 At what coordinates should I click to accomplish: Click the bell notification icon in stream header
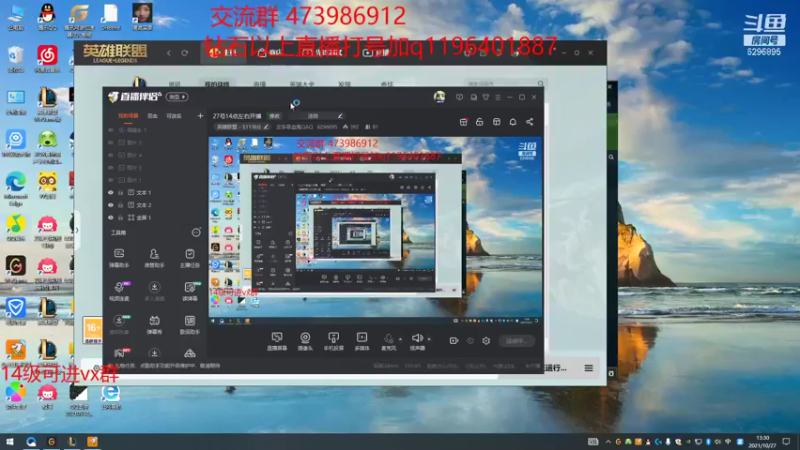[513, 122]
